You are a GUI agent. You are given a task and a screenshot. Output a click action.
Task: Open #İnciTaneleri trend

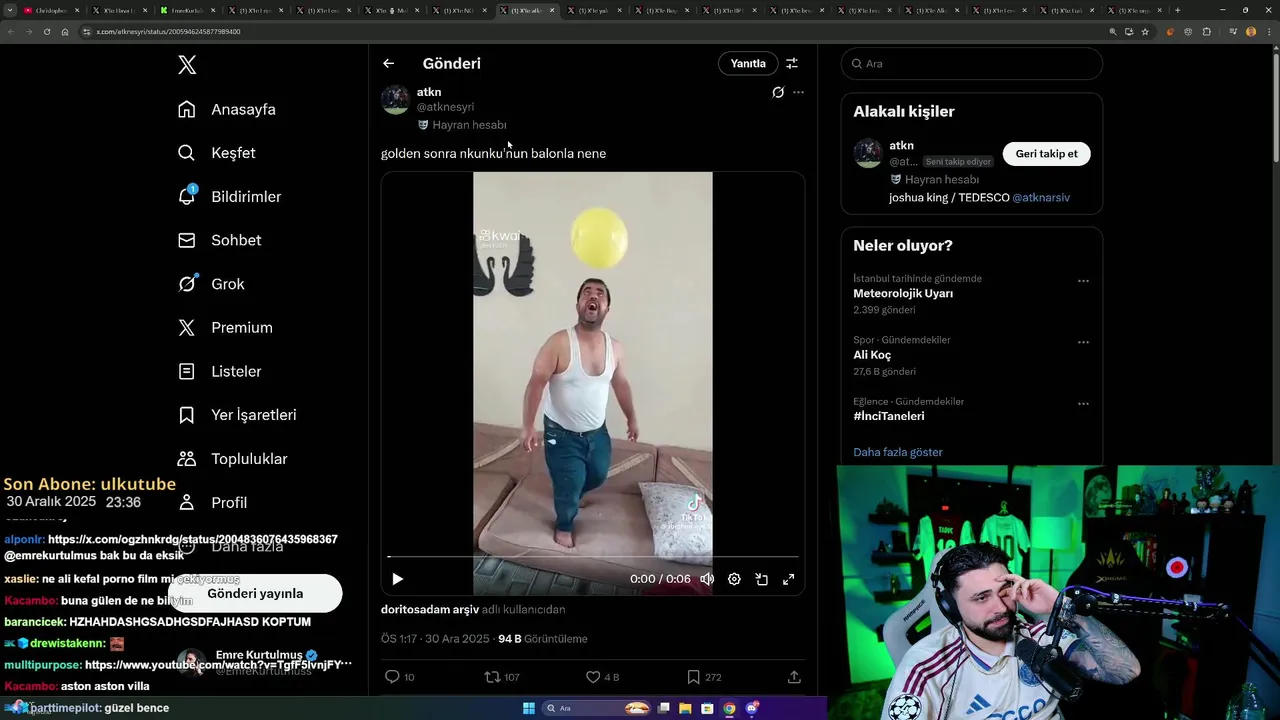[x=889, y=416]
